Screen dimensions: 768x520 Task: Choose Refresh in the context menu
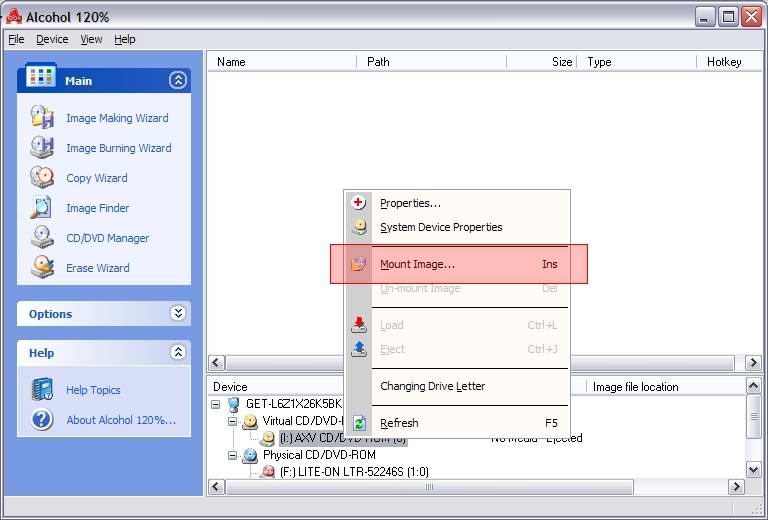click(459, 423)
